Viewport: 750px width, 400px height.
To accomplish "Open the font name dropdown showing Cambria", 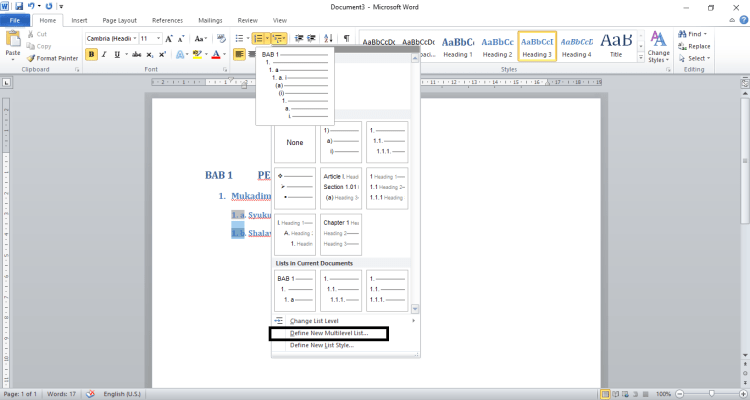I will click(110, 38).
